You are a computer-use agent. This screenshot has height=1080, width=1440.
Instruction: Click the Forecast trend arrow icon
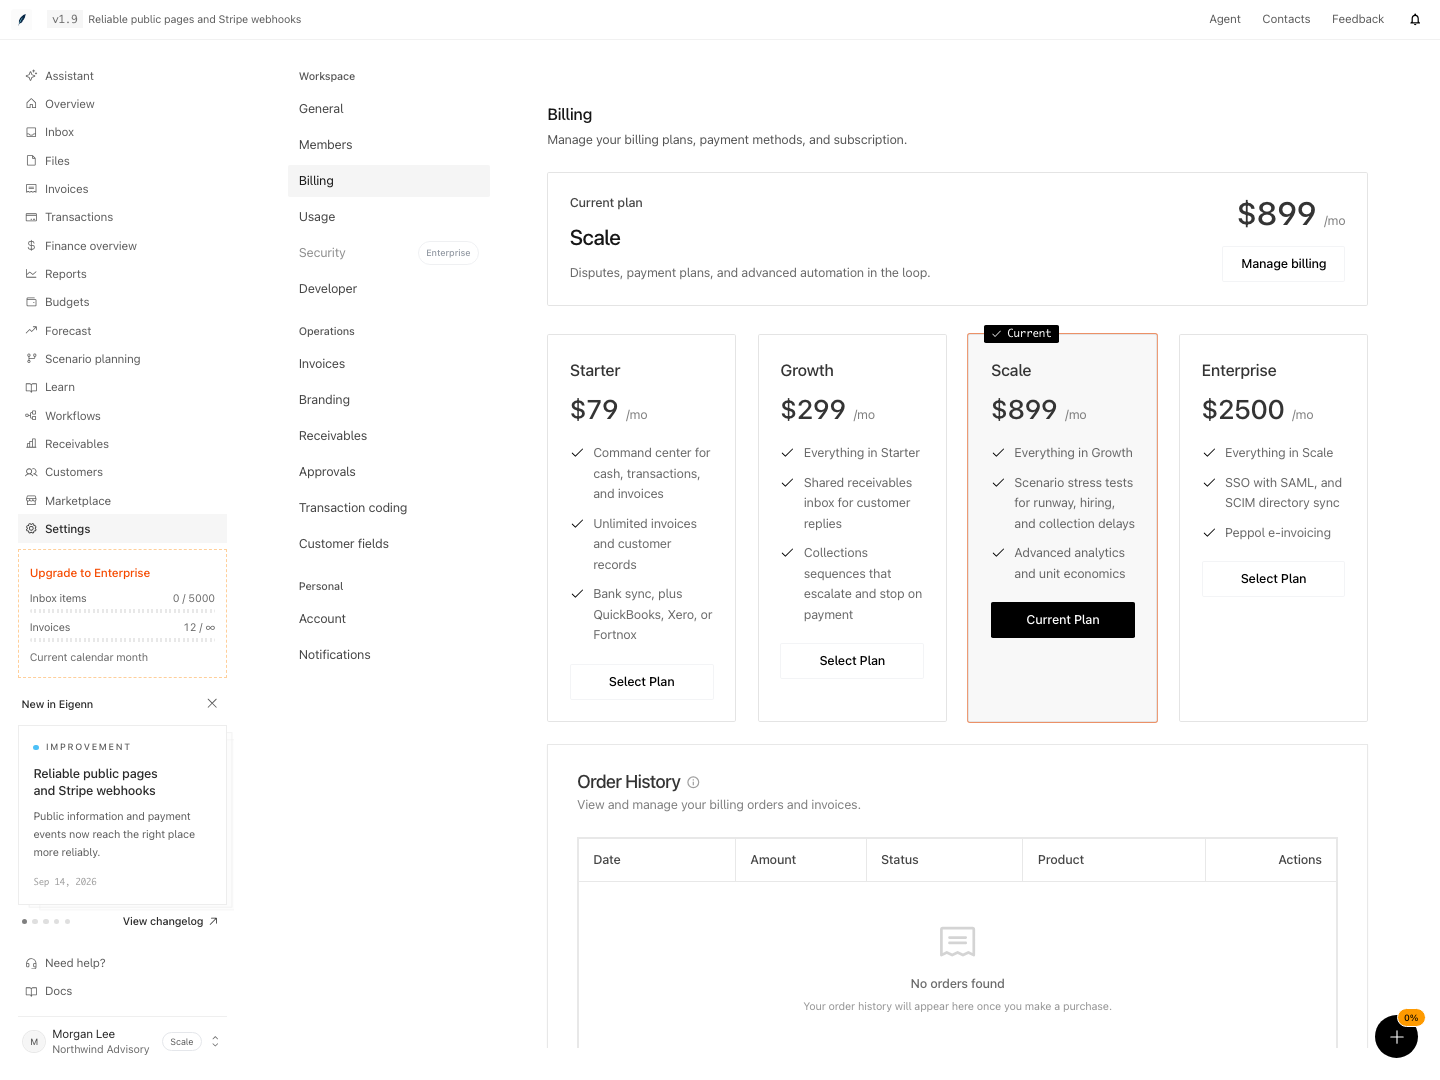31,331
